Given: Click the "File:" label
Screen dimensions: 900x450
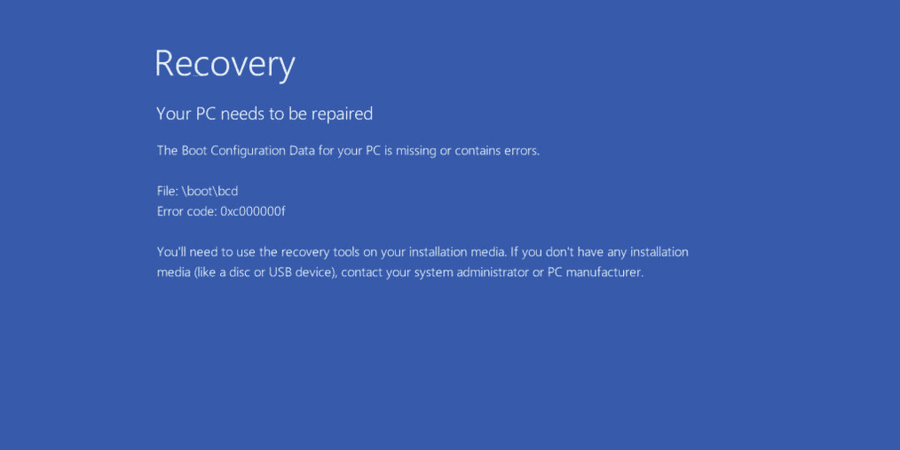Looking at the screenshot, I should point(168,191).
